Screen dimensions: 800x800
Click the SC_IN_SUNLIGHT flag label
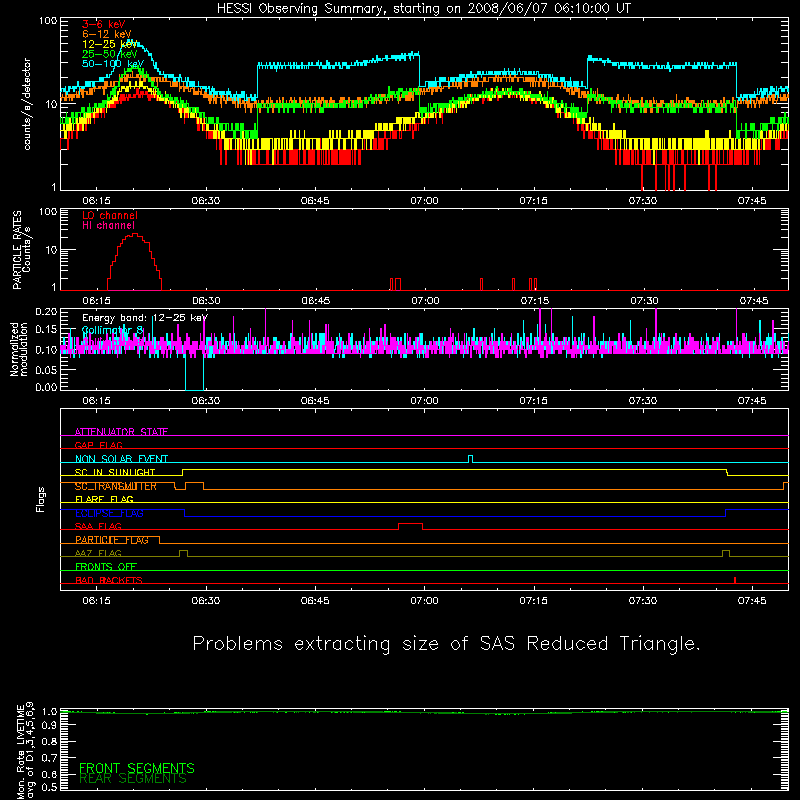tap(115, 472)
